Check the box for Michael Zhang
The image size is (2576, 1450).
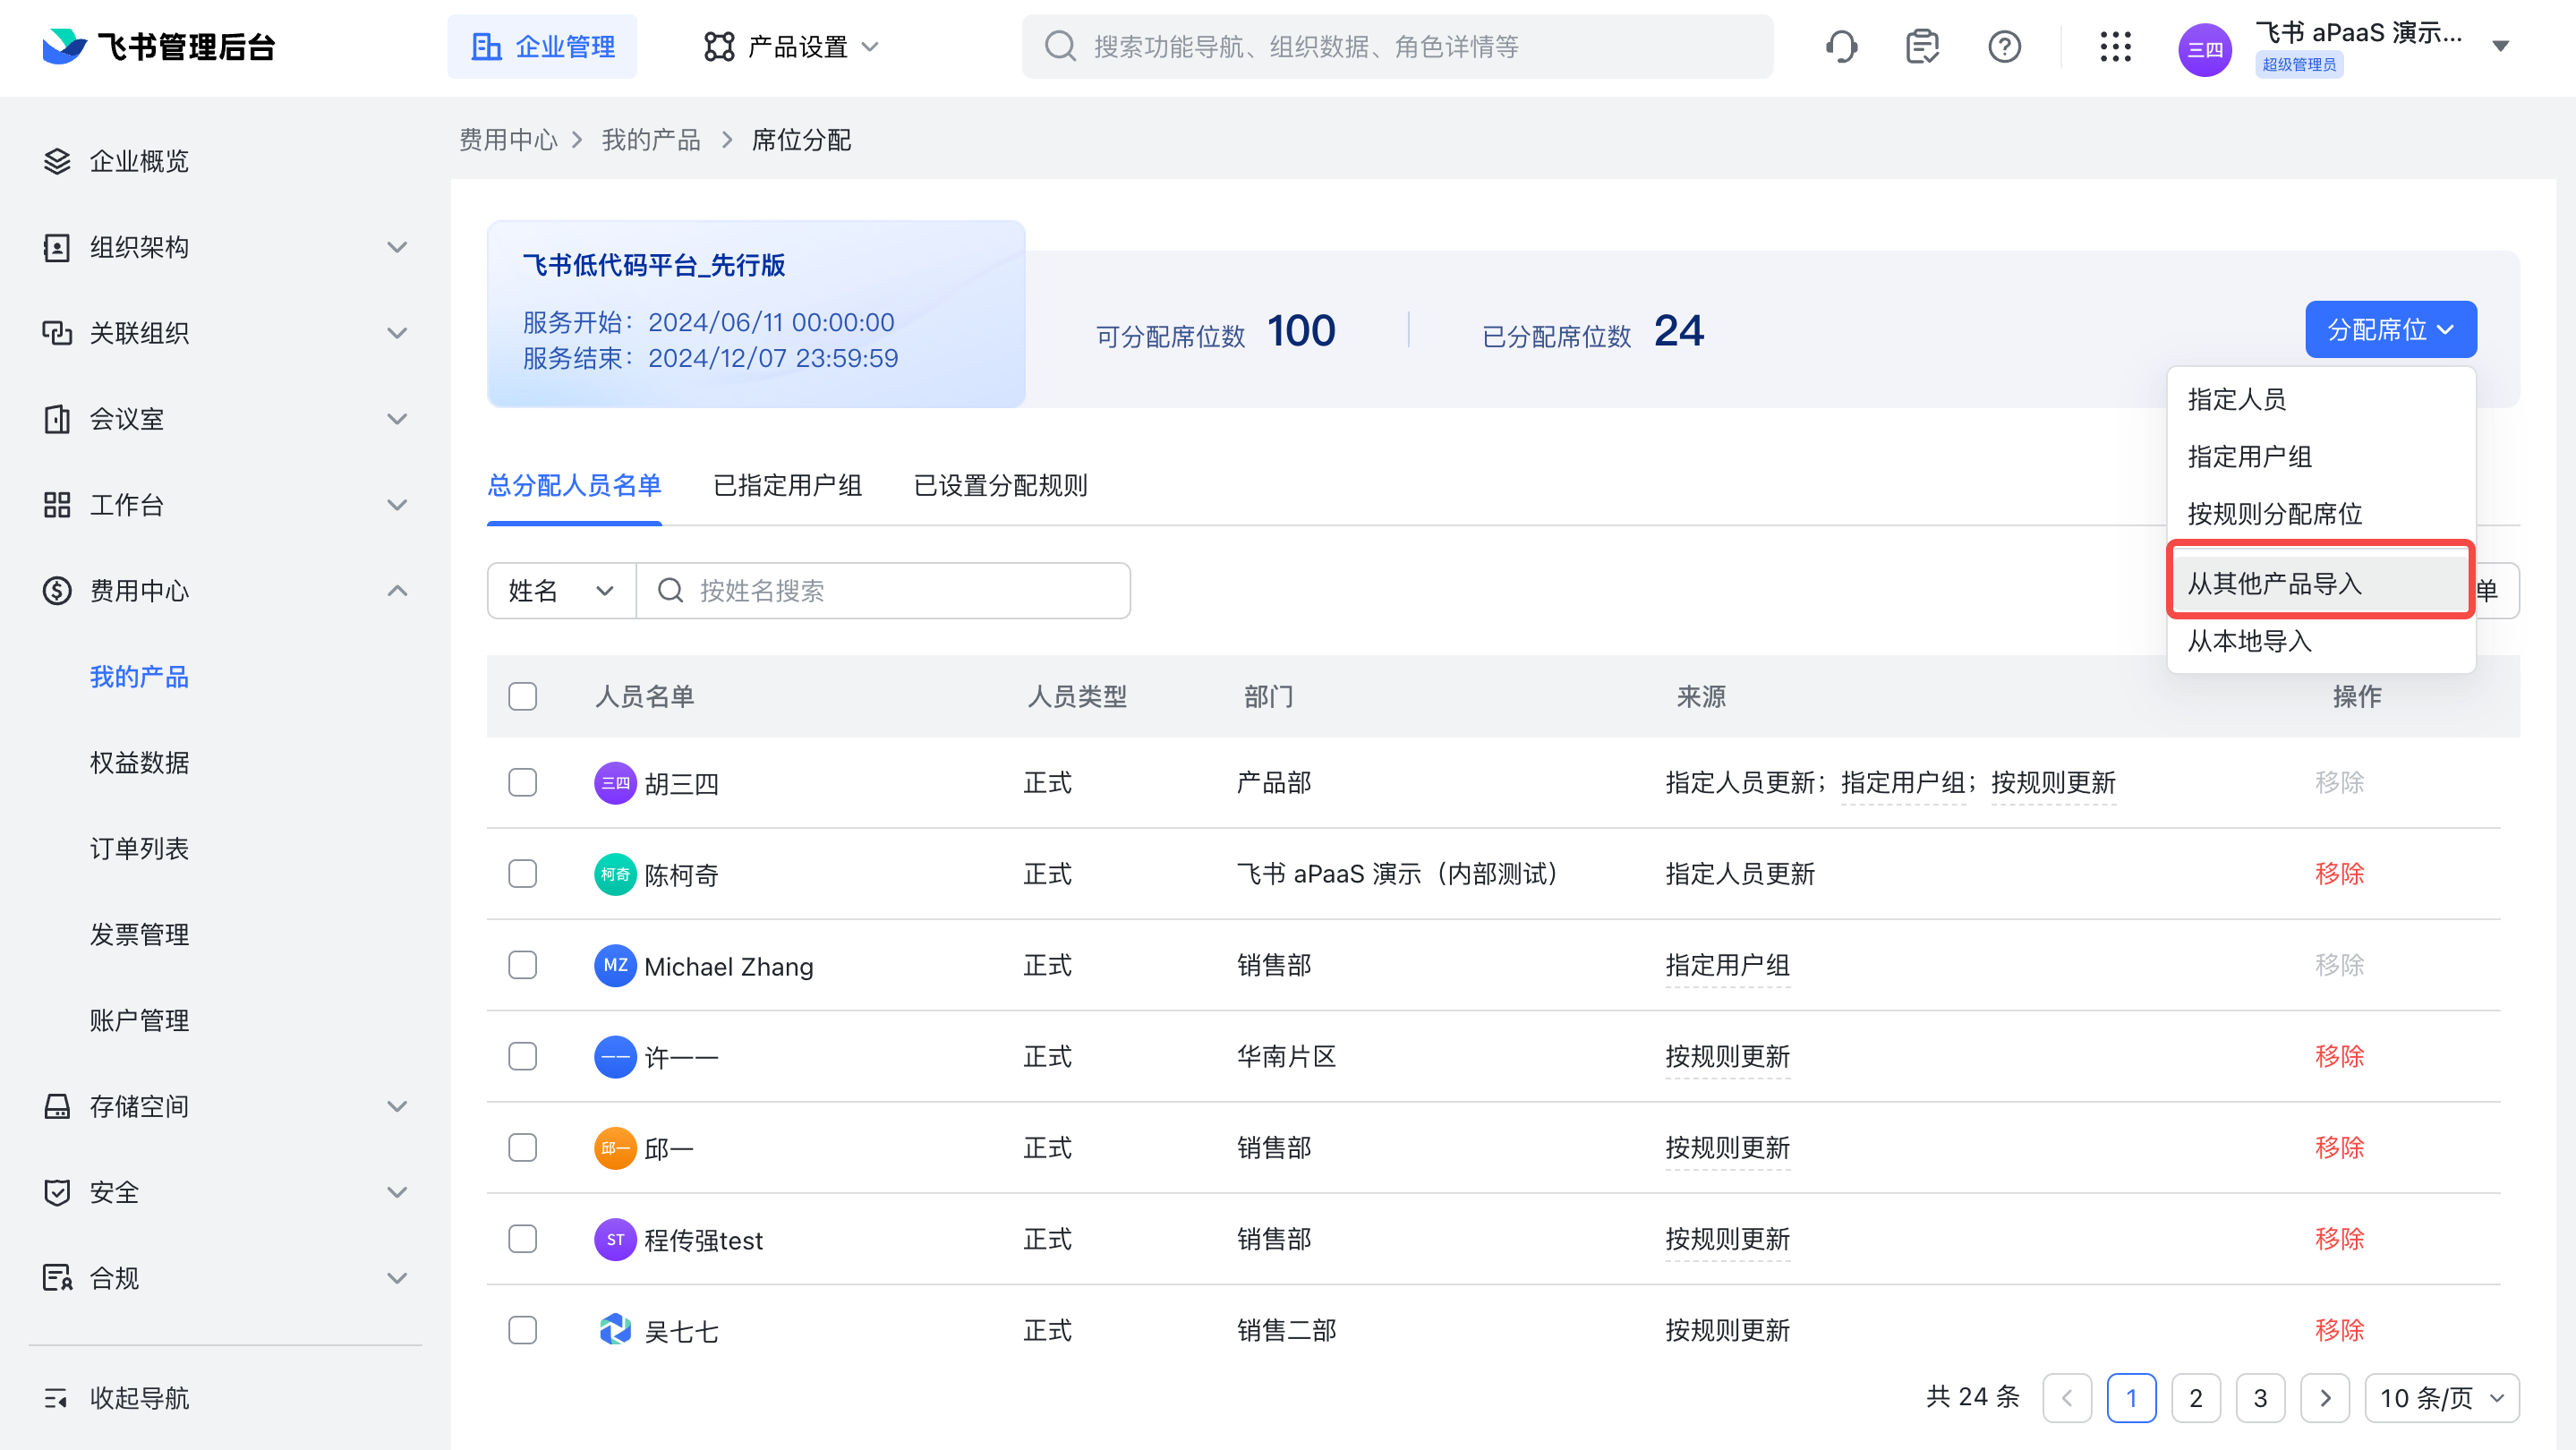(522, 966)
